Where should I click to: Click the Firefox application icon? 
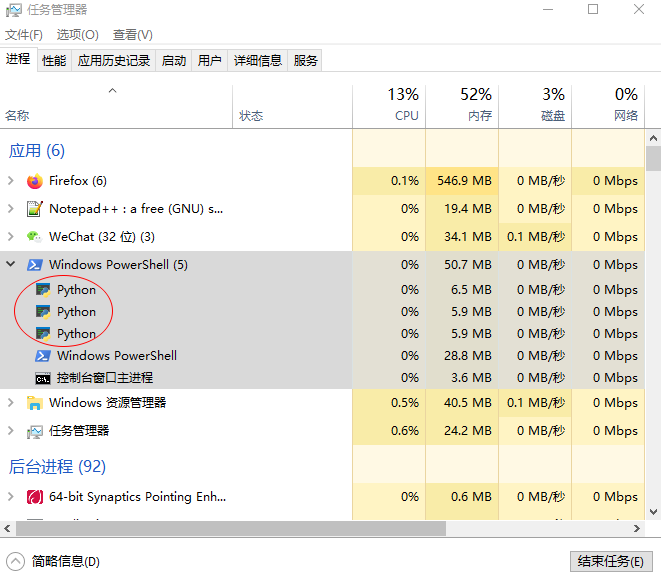pos(35,181)
